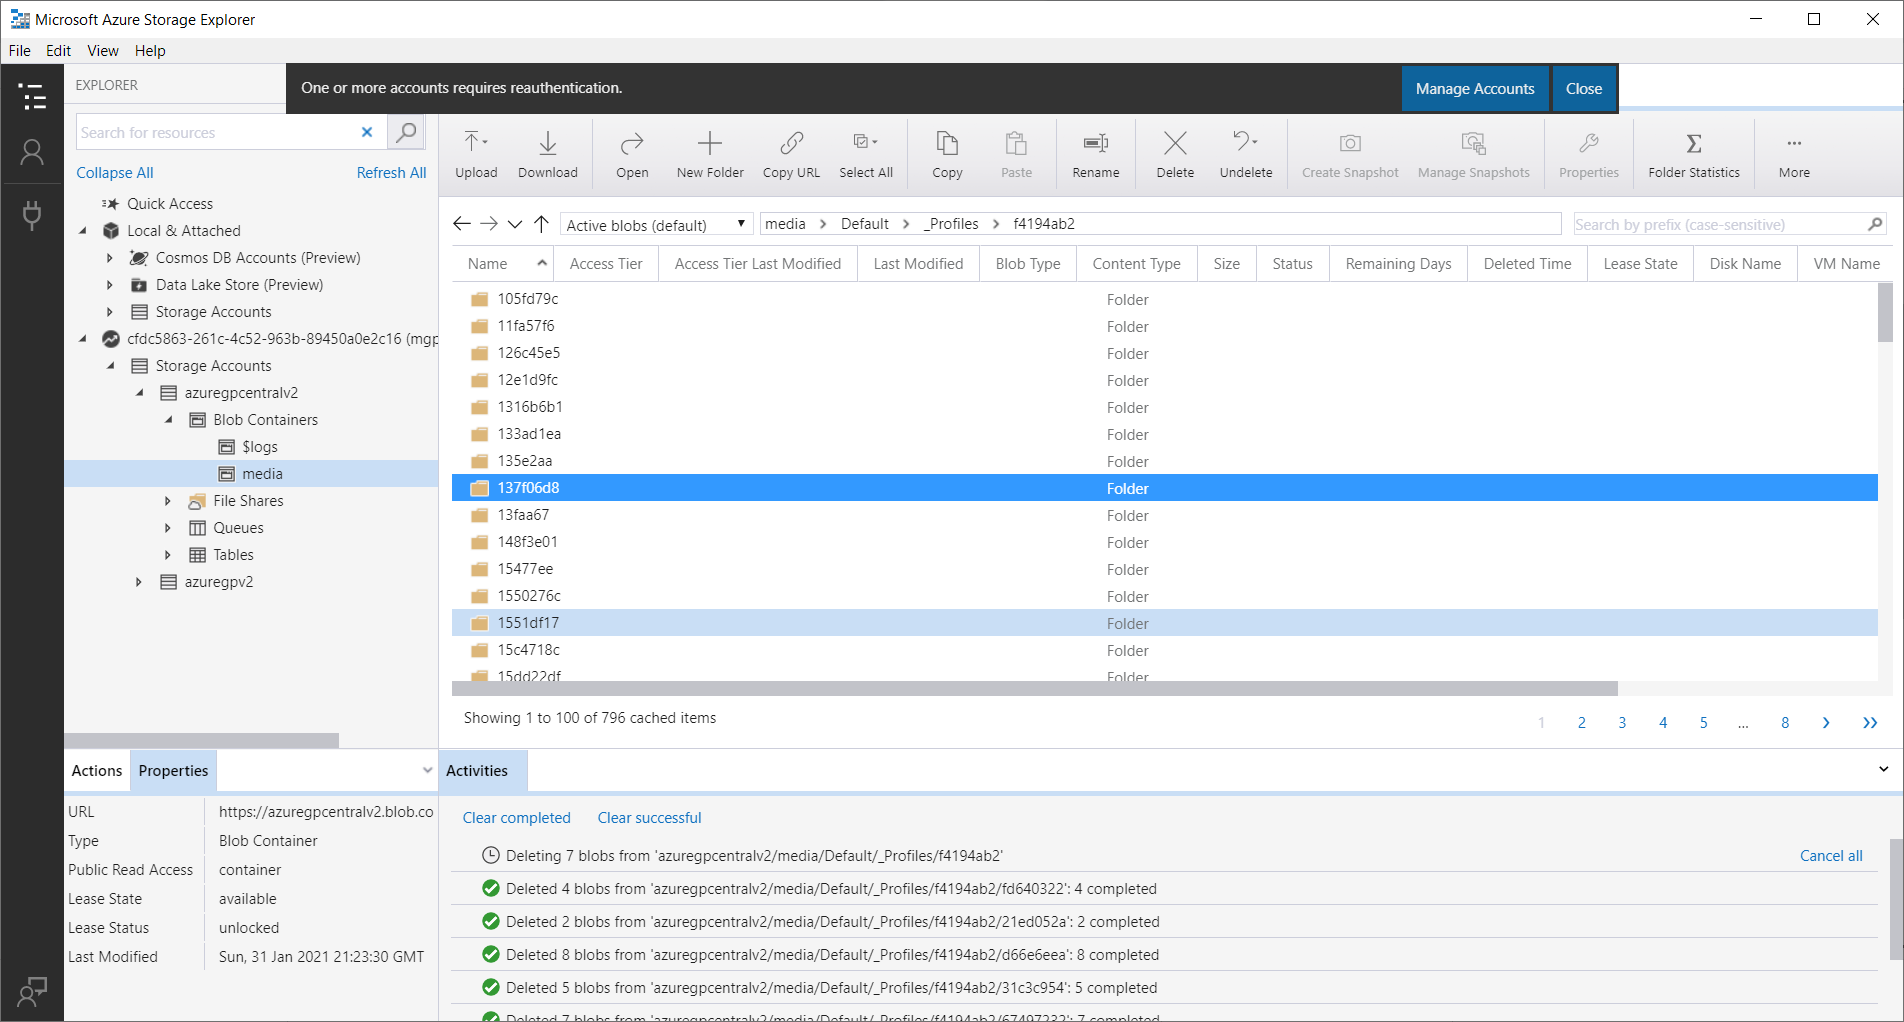Screen dimensions: 1904x1022
Task: Open Folder Statistics from the toolbar
Action: point(1694,154)
